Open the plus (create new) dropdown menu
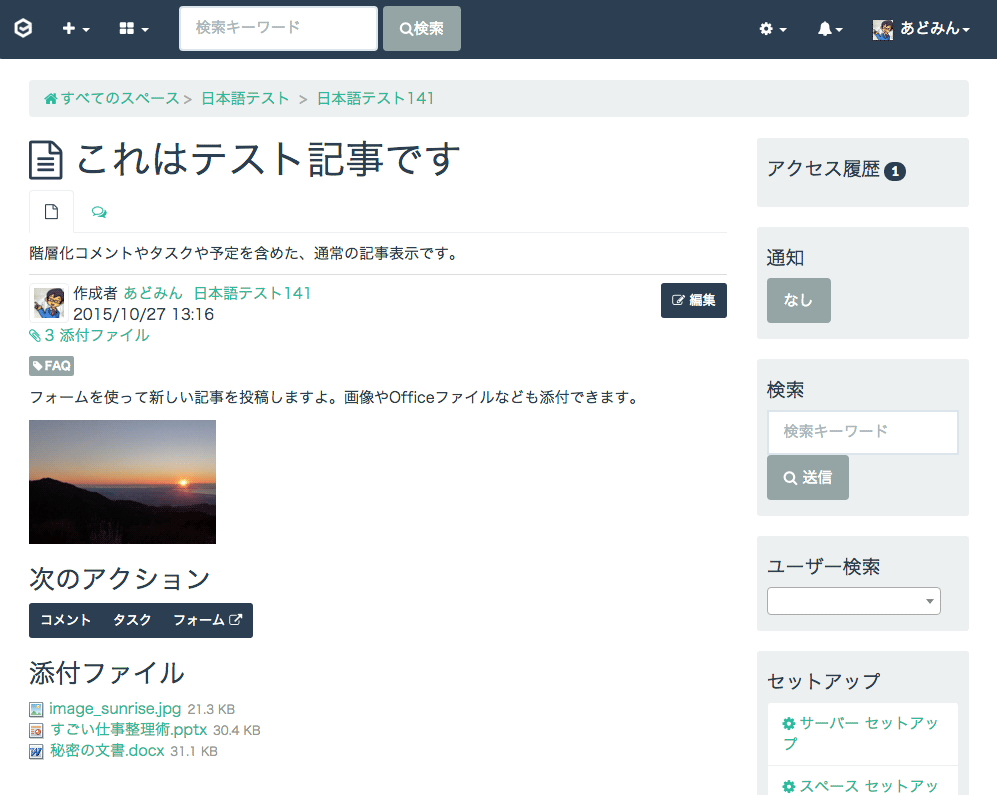Viewport: 997px width, 795px height. 75,29
